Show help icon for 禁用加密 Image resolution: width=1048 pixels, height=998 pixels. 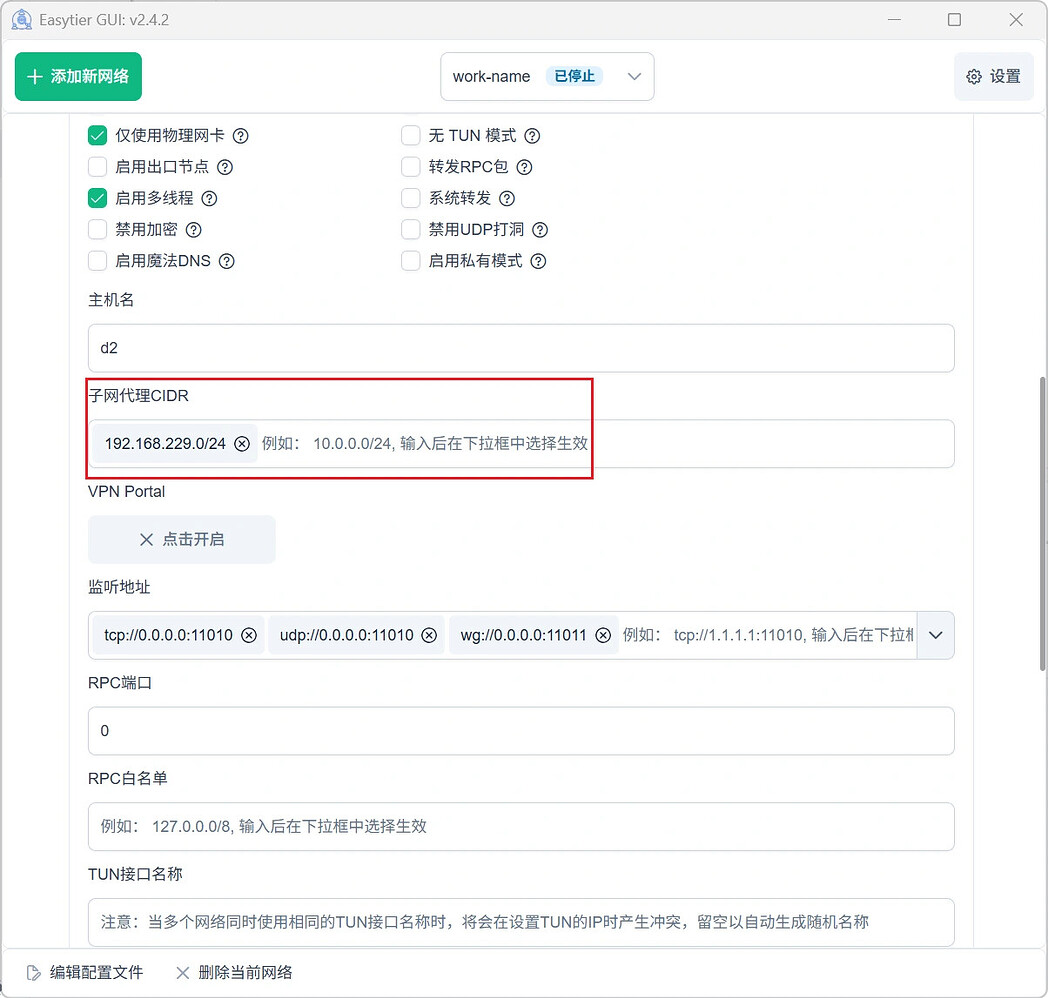[x=194, y=230]
